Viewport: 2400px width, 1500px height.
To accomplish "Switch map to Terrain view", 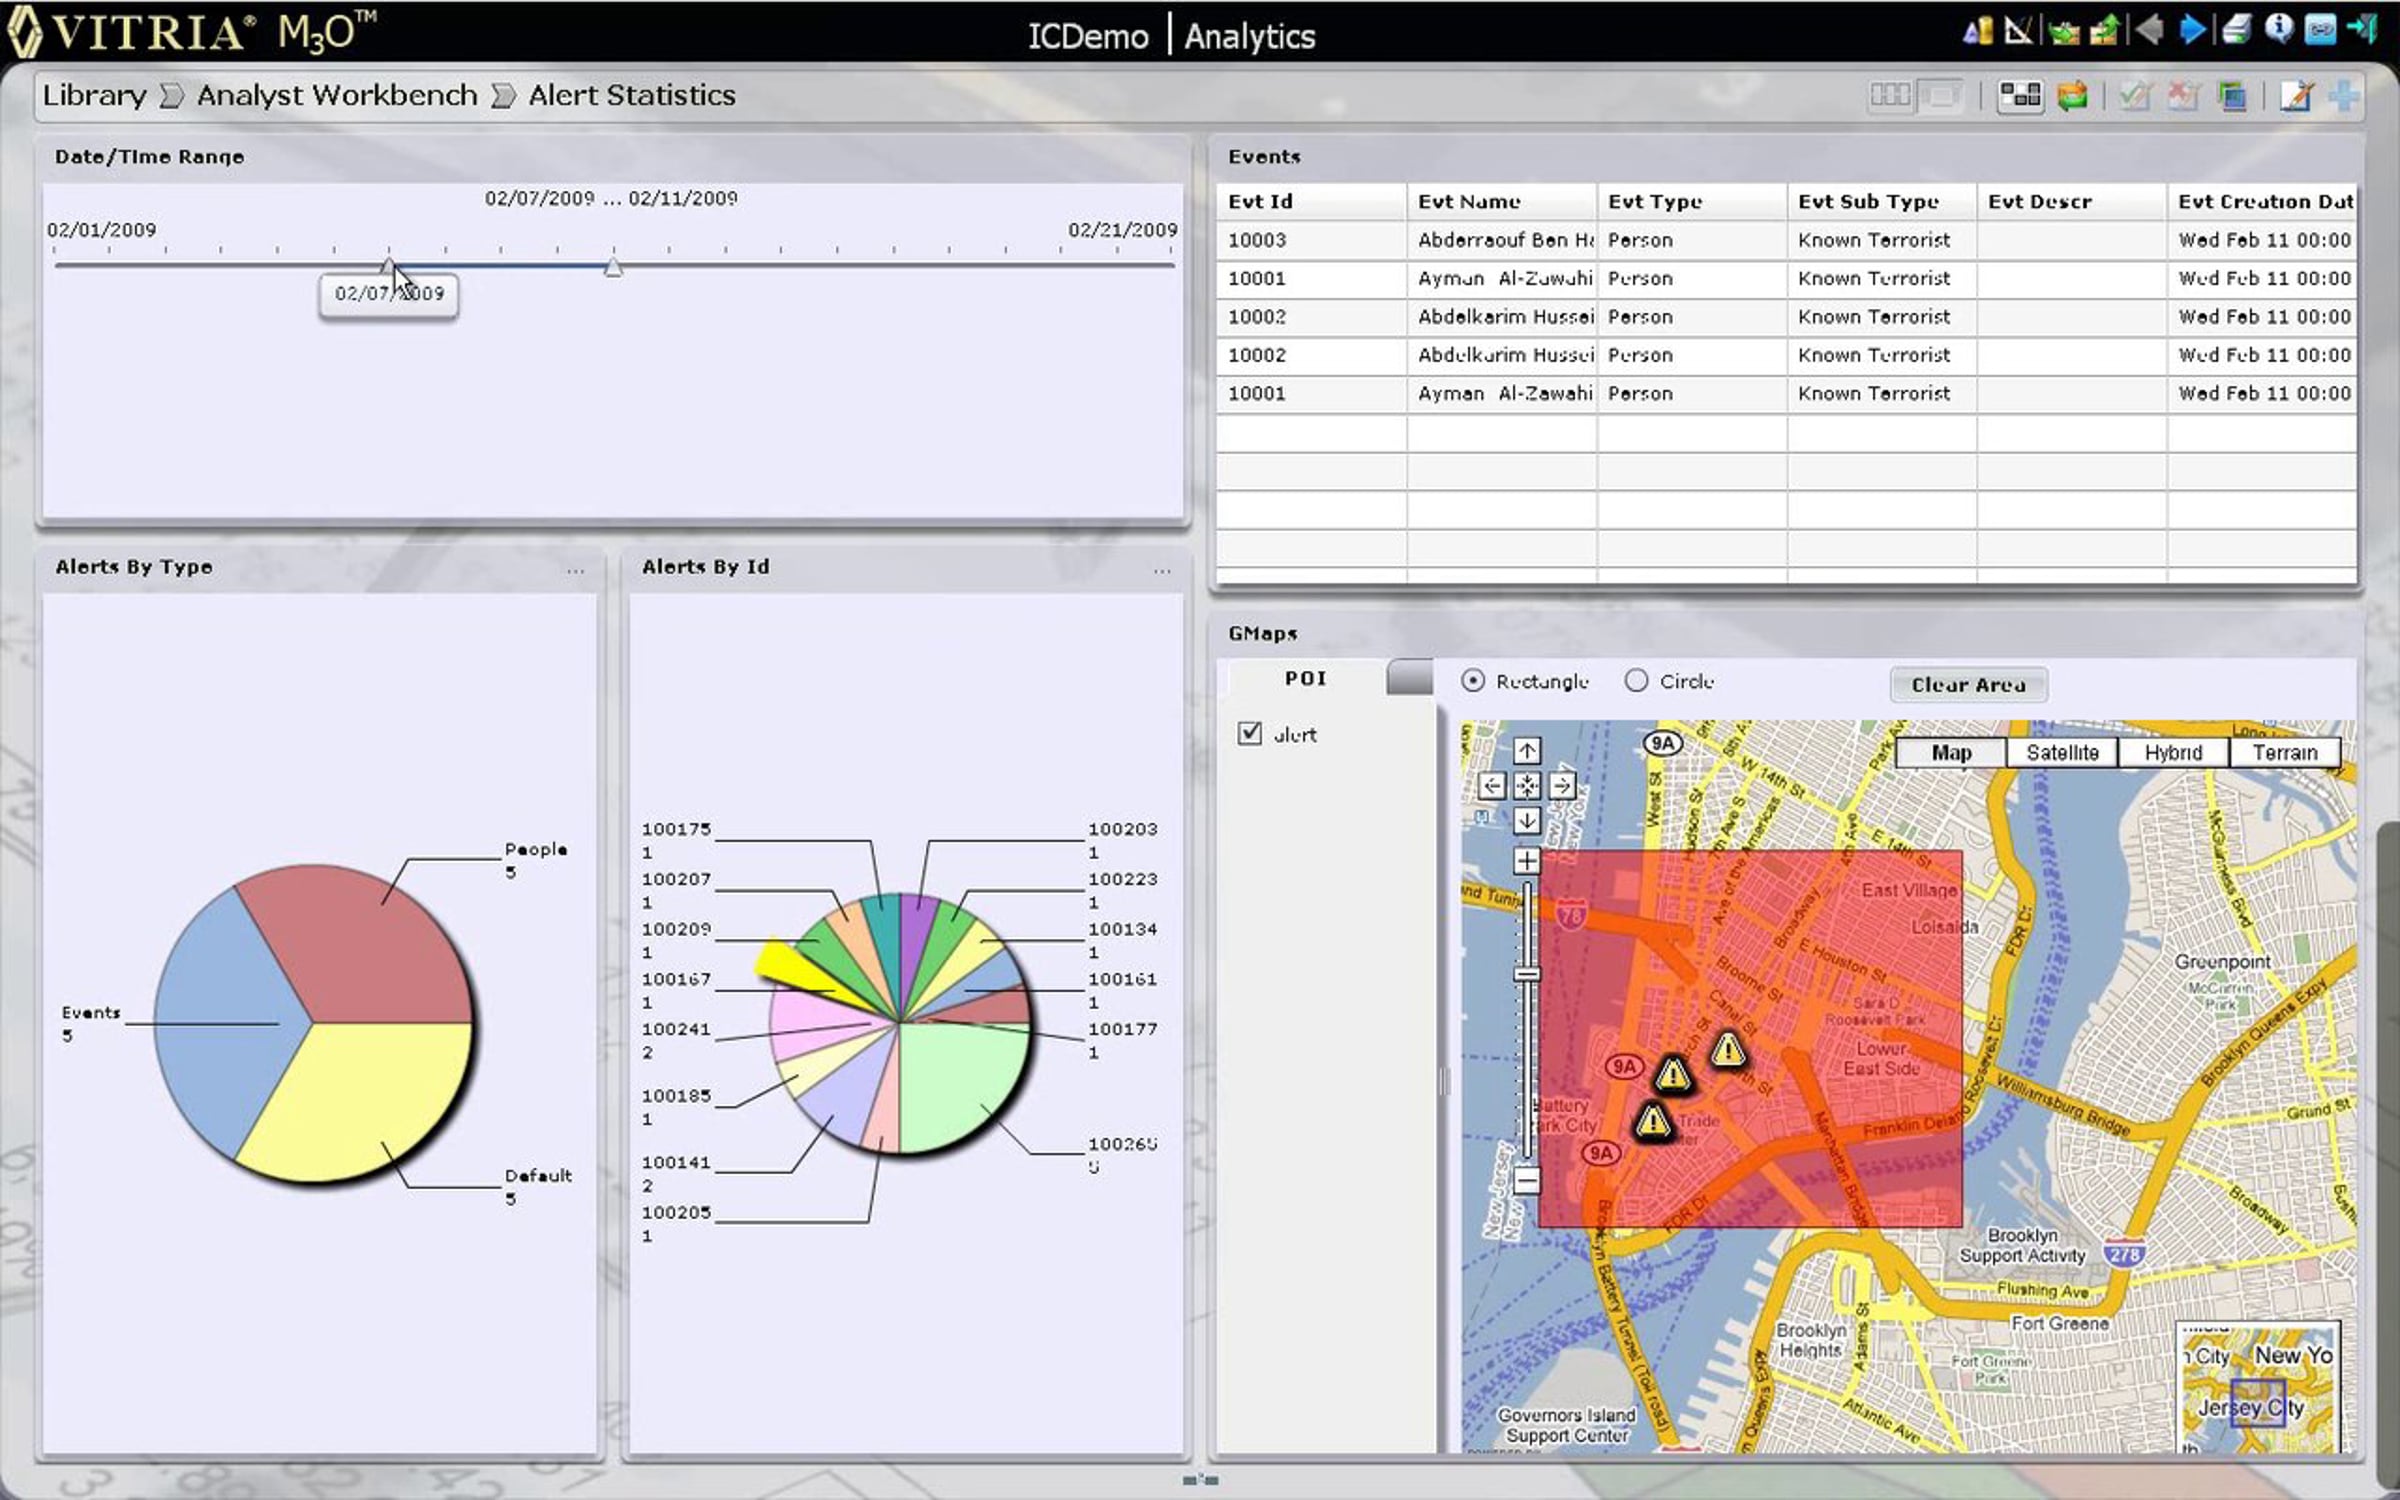I will 2284,753.
